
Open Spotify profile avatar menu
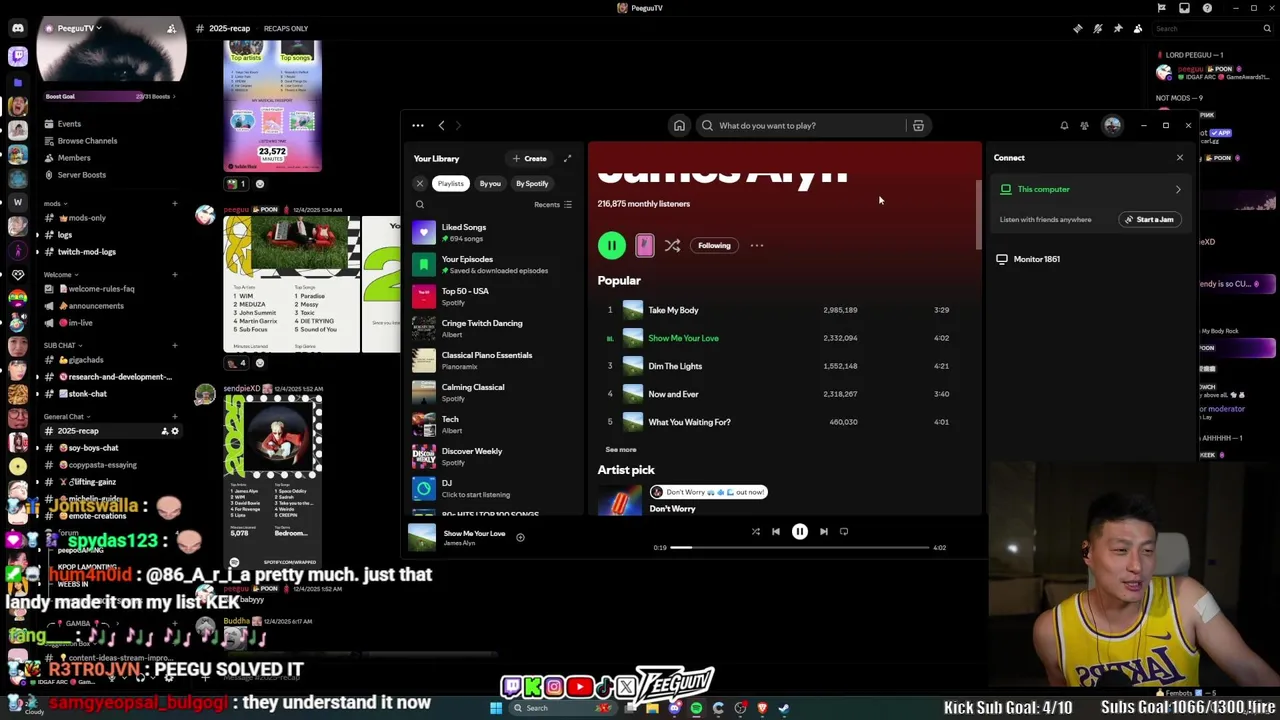[x=1112, y=125]
